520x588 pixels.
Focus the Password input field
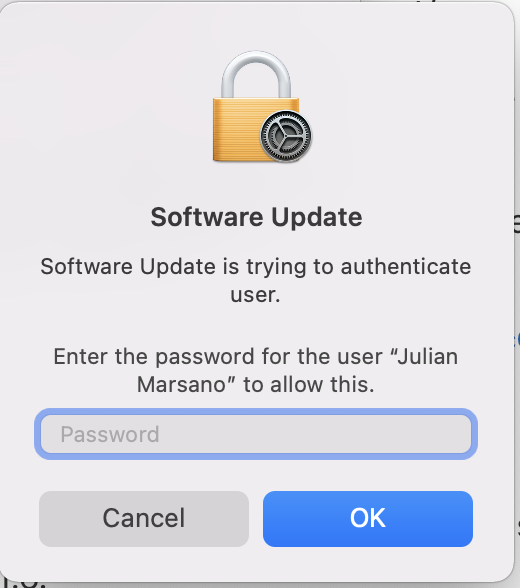pyautogui.click(x=256, y=434)
